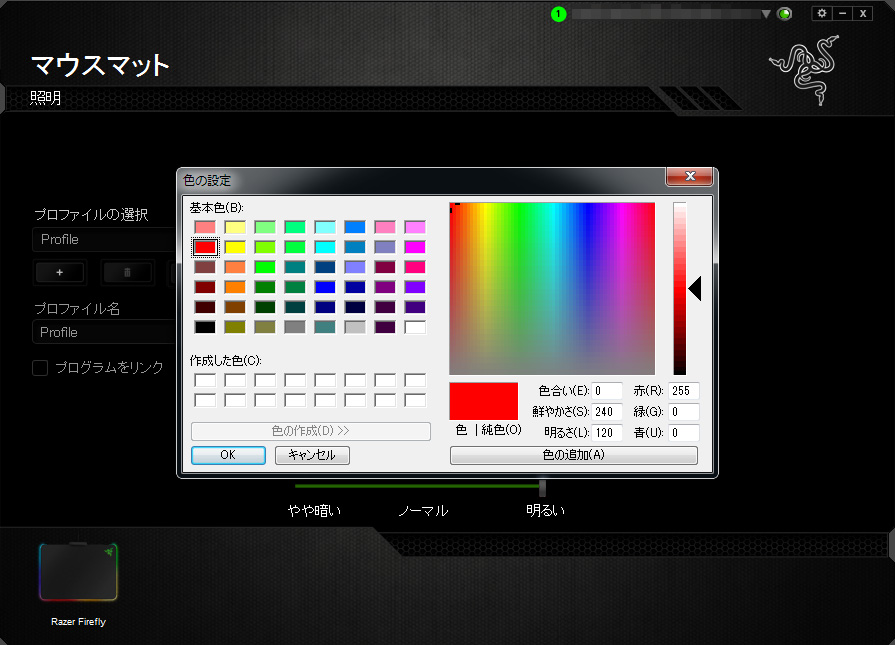The width and height of the screenshot is (895, 645).
Task: Click inside the hue-saturation spectrum field
Action: [552, 288]
